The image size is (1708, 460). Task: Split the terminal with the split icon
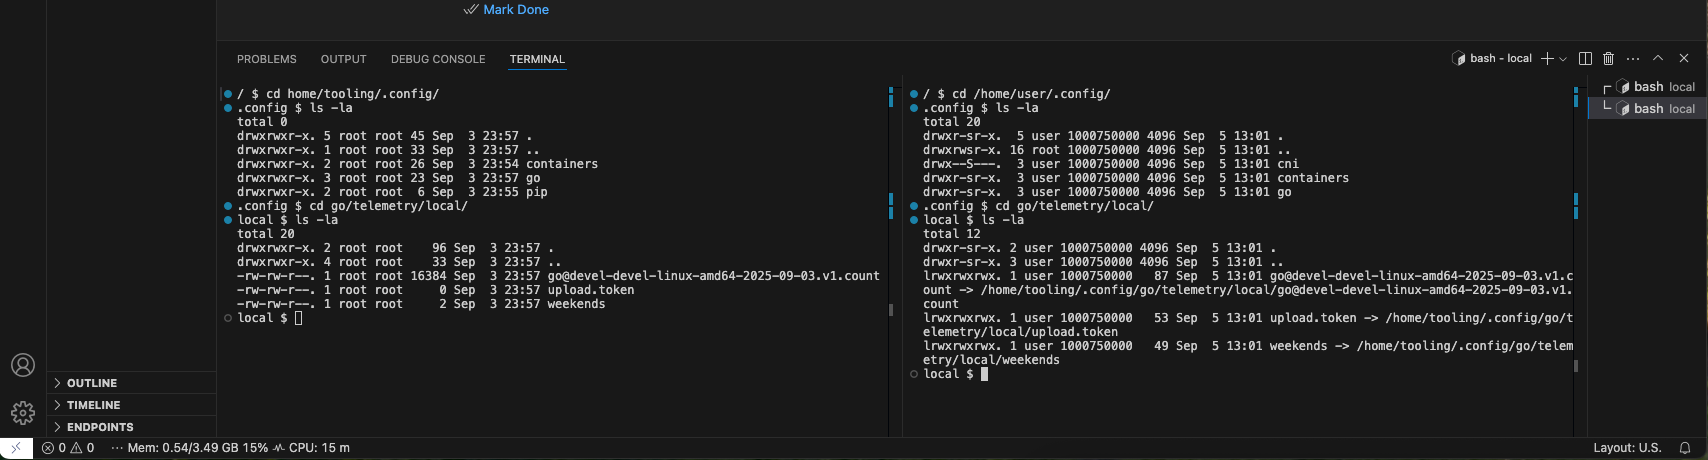coord(1585,59)
